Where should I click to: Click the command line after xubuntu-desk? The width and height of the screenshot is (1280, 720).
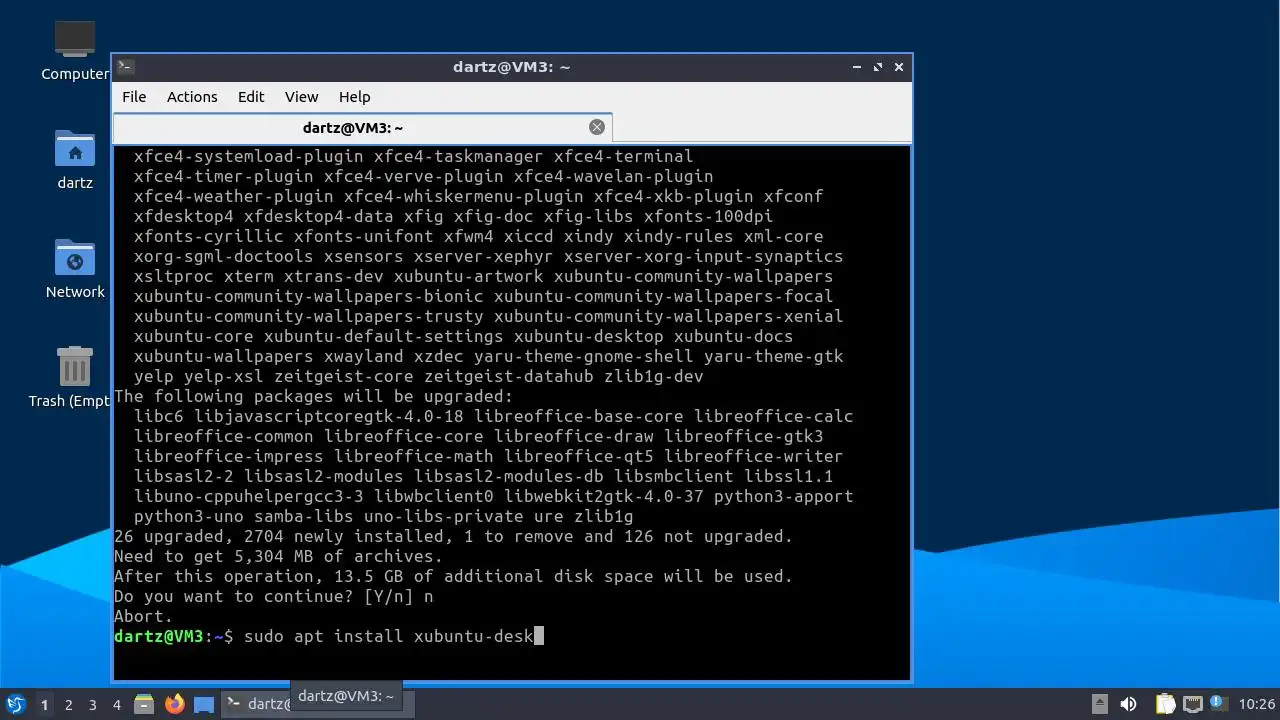click(x=539, y=636)
